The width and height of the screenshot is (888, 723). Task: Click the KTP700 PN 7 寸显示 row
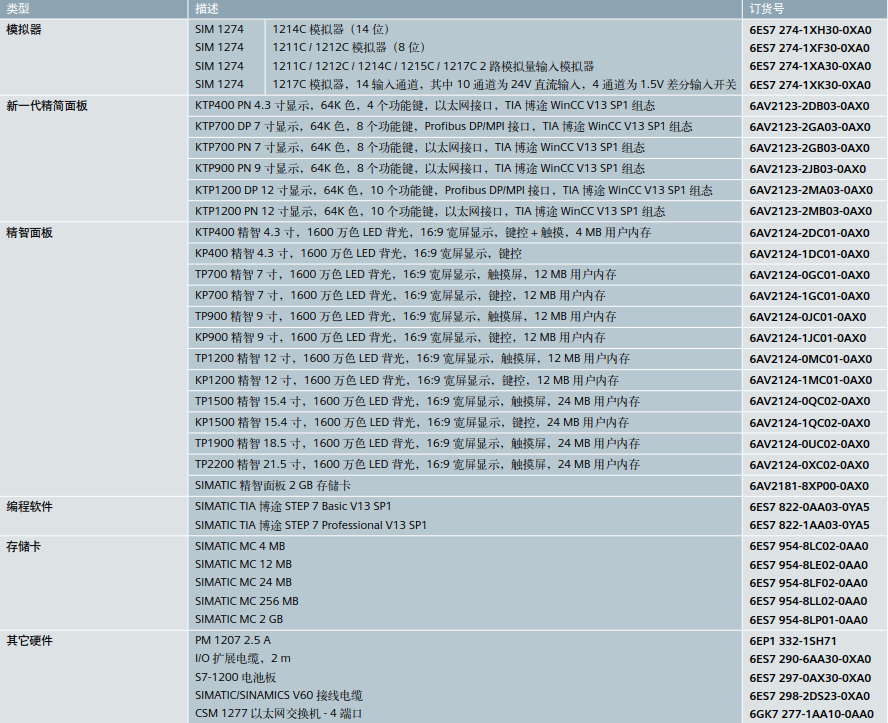(465, 148)
